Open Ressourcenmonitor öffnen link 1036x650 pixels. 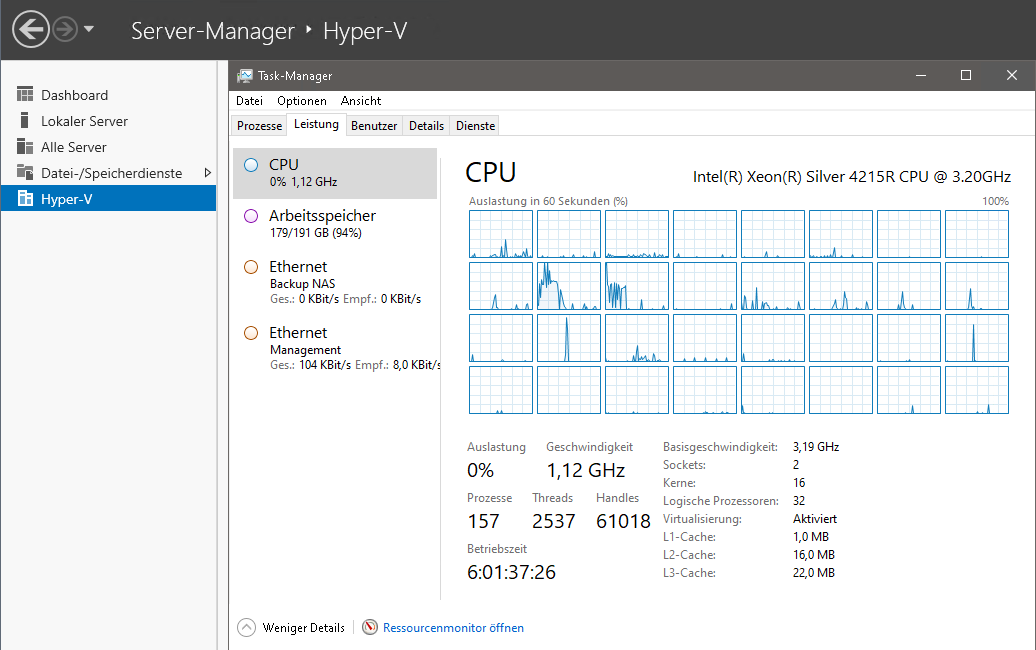(x=453, y=628)
